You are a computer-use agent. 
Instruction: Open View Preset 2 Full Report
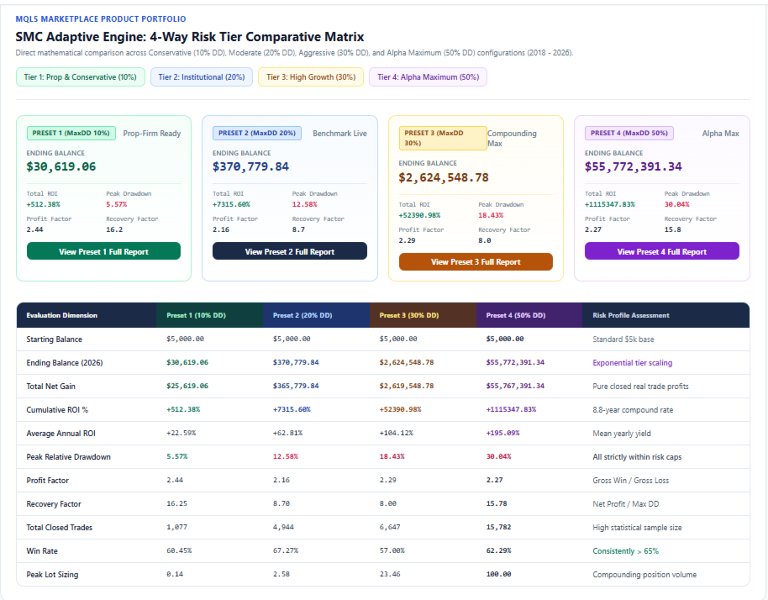289,251
